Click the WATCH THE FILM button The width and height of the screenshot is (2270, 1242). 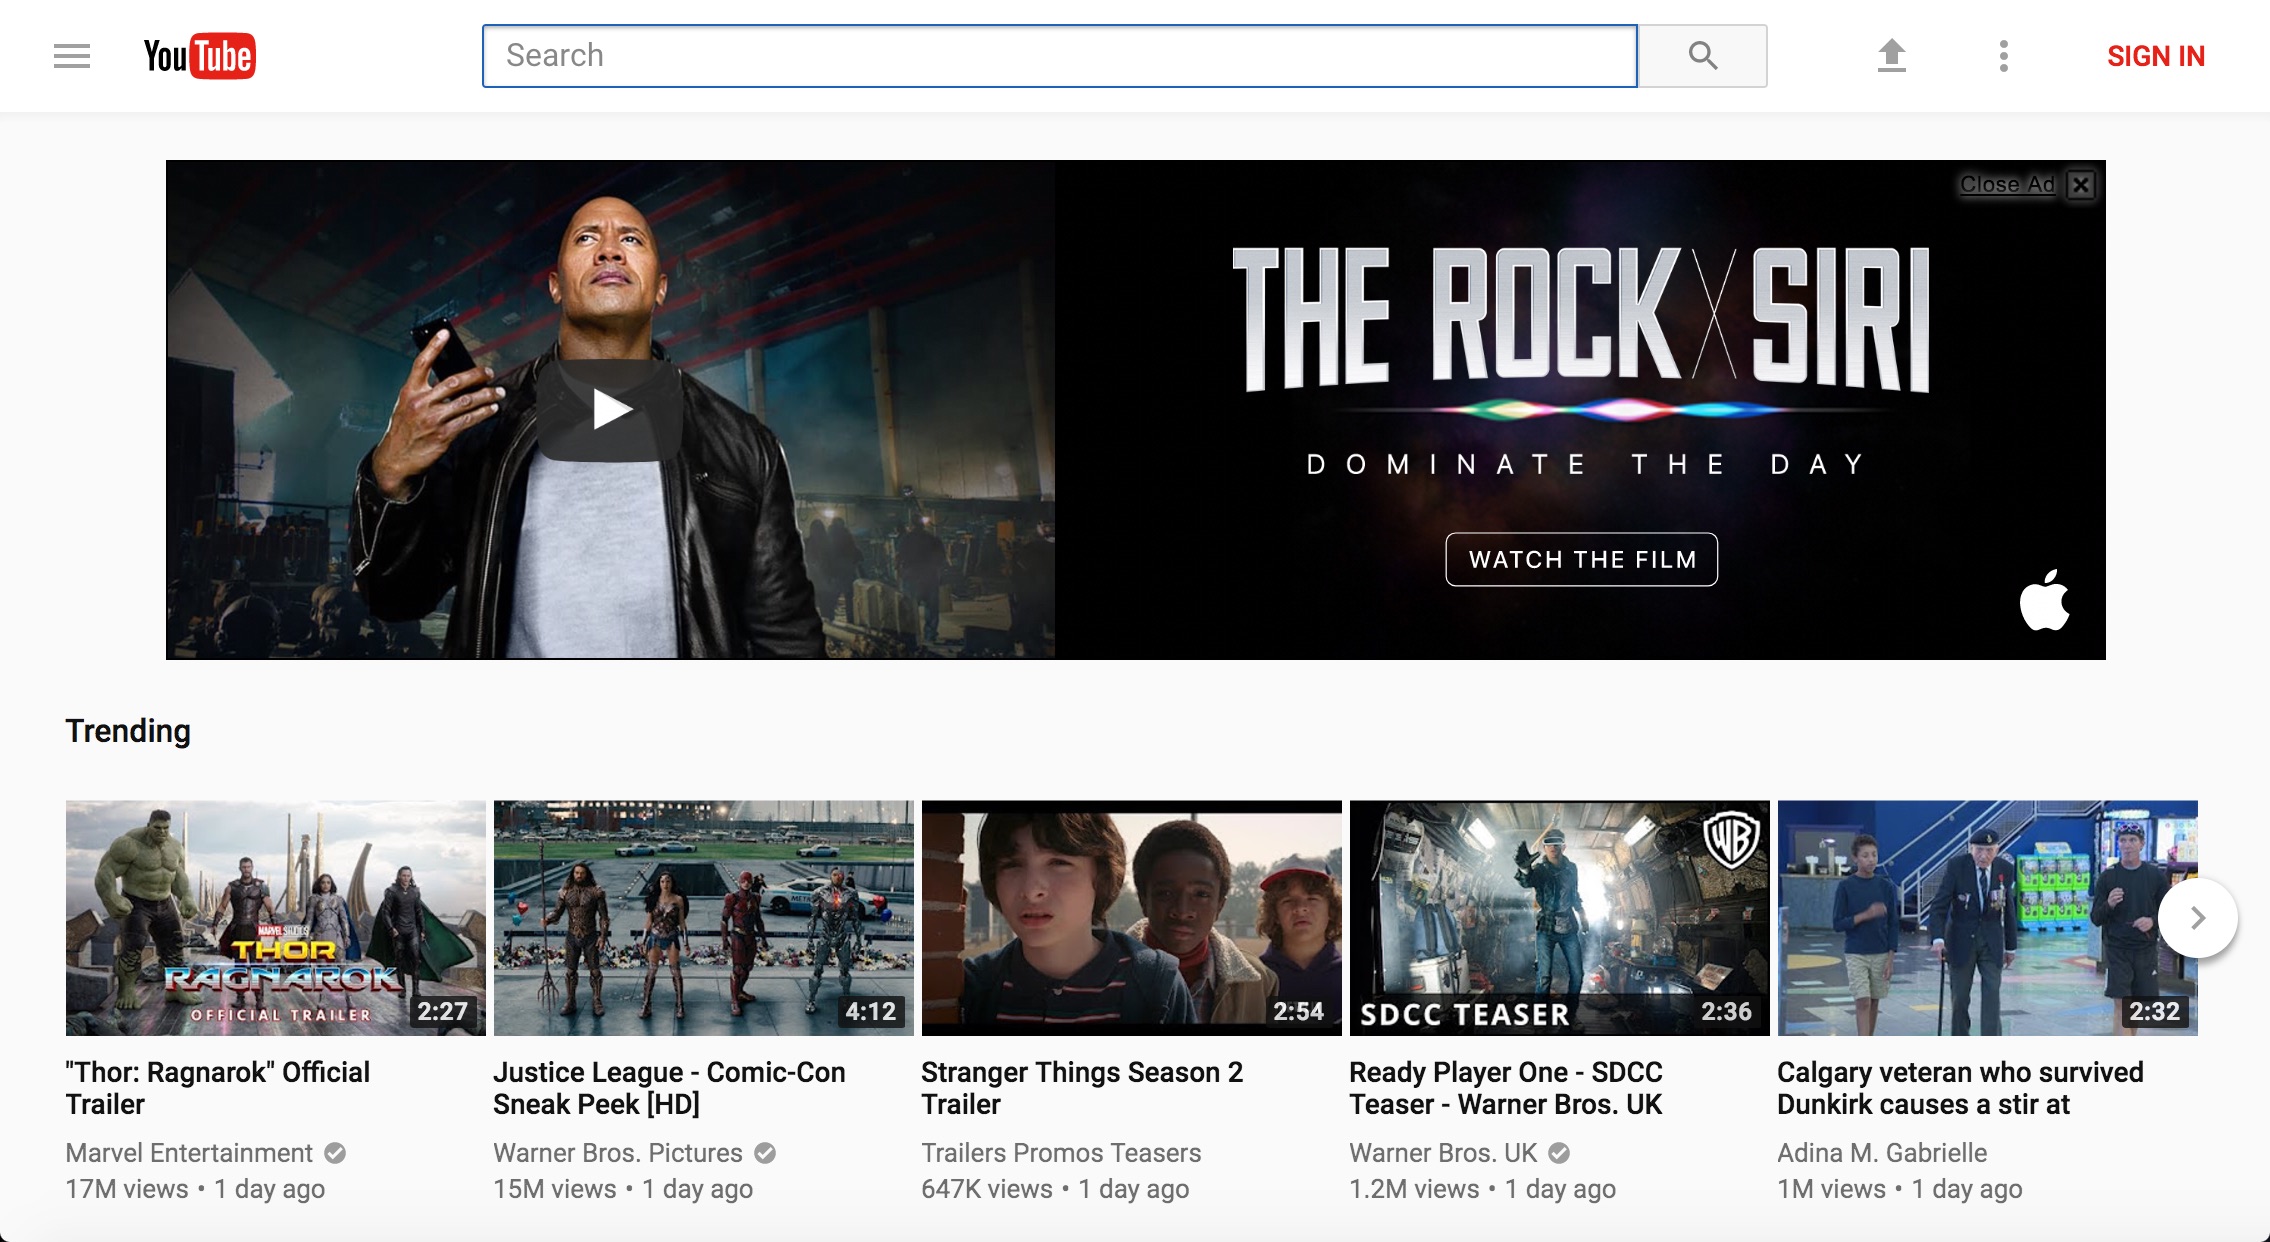[1582, 559]
